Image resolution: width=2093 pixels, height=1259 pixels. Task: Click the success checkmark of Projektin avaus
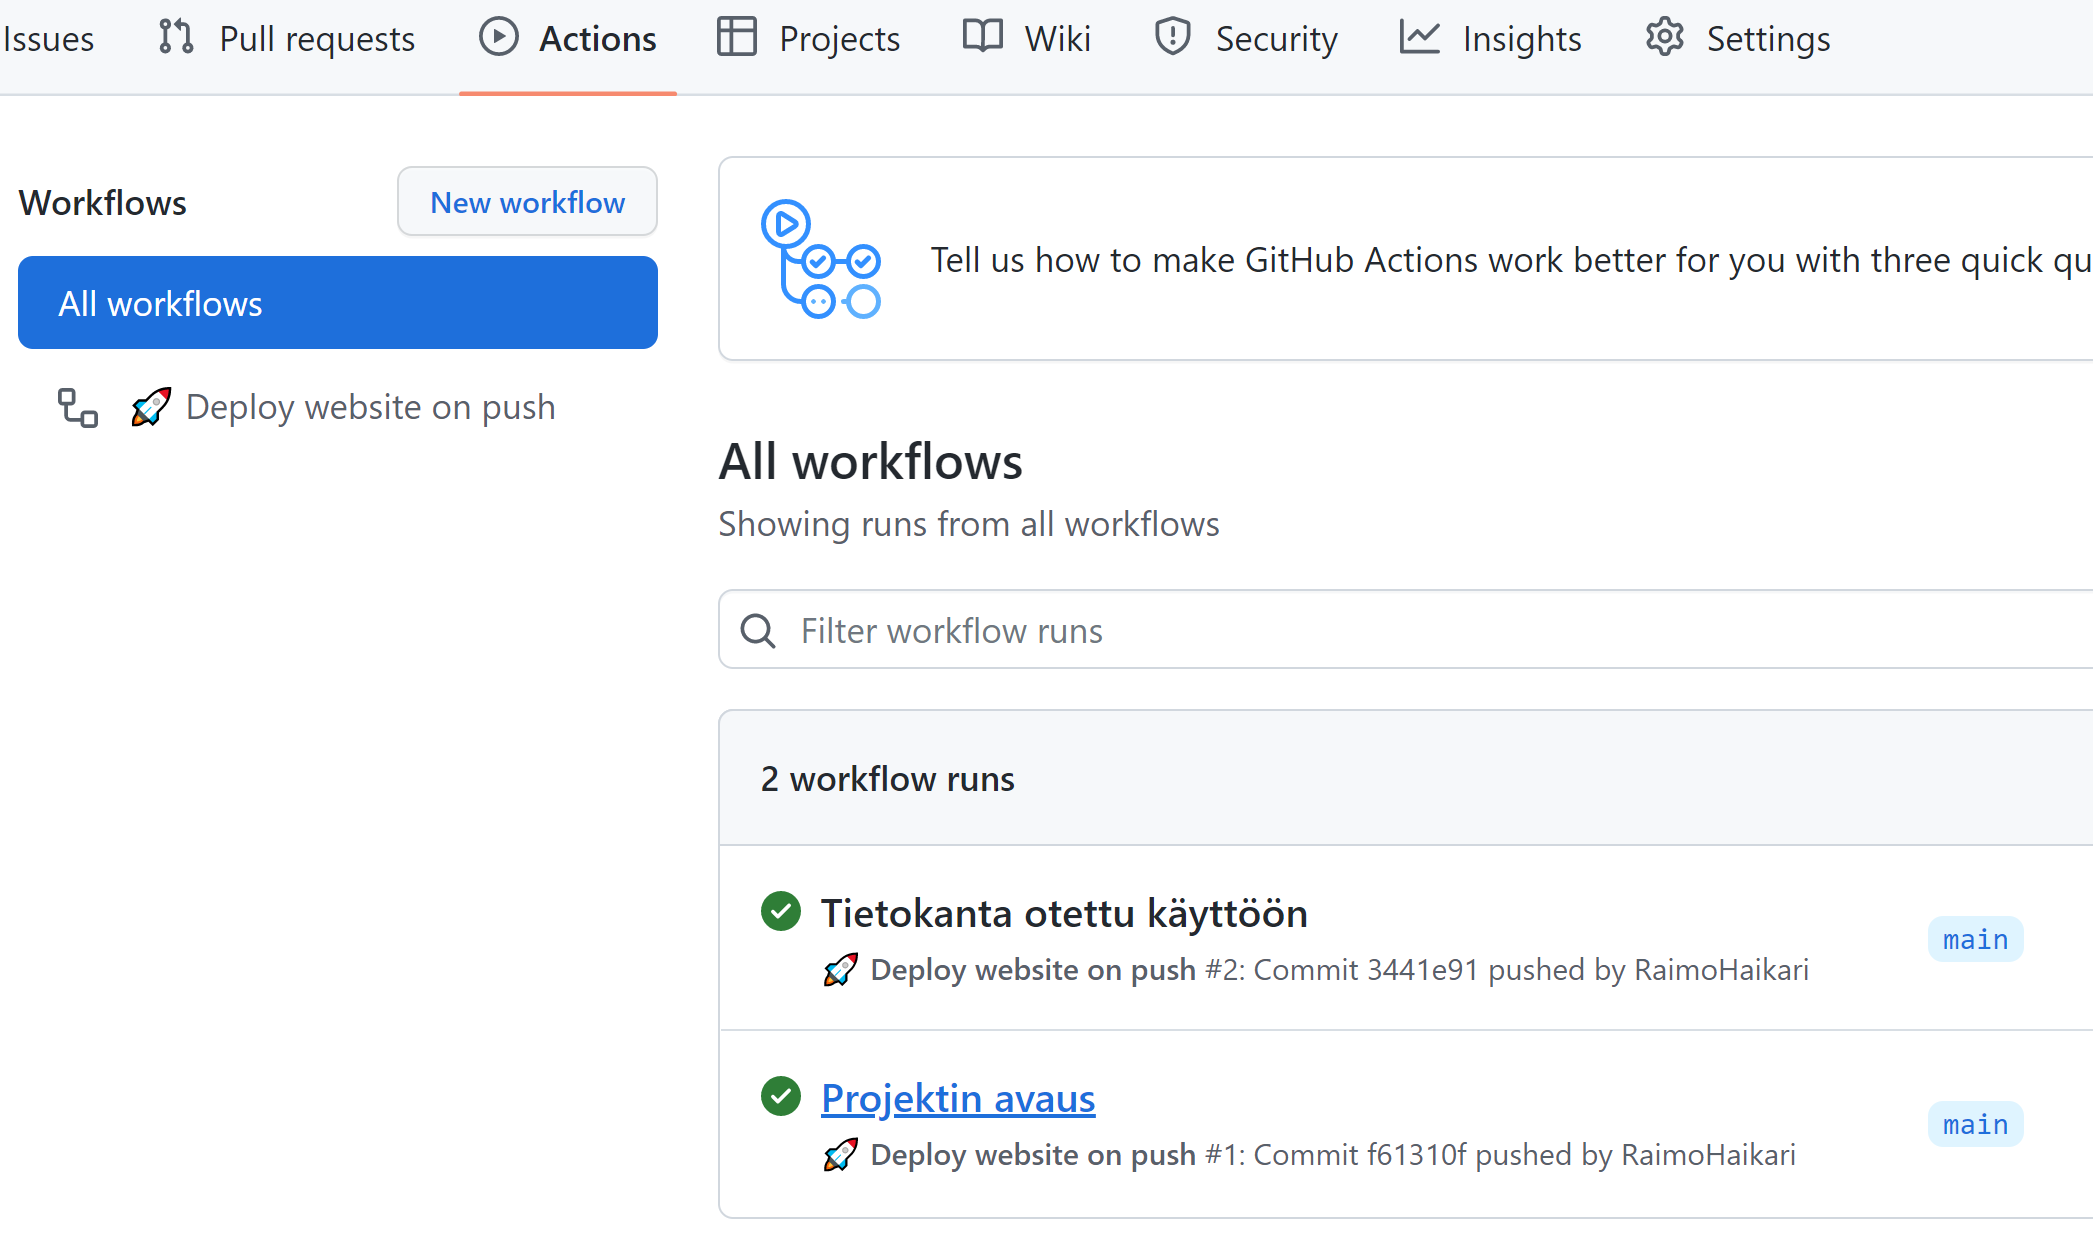[781, 1096]
